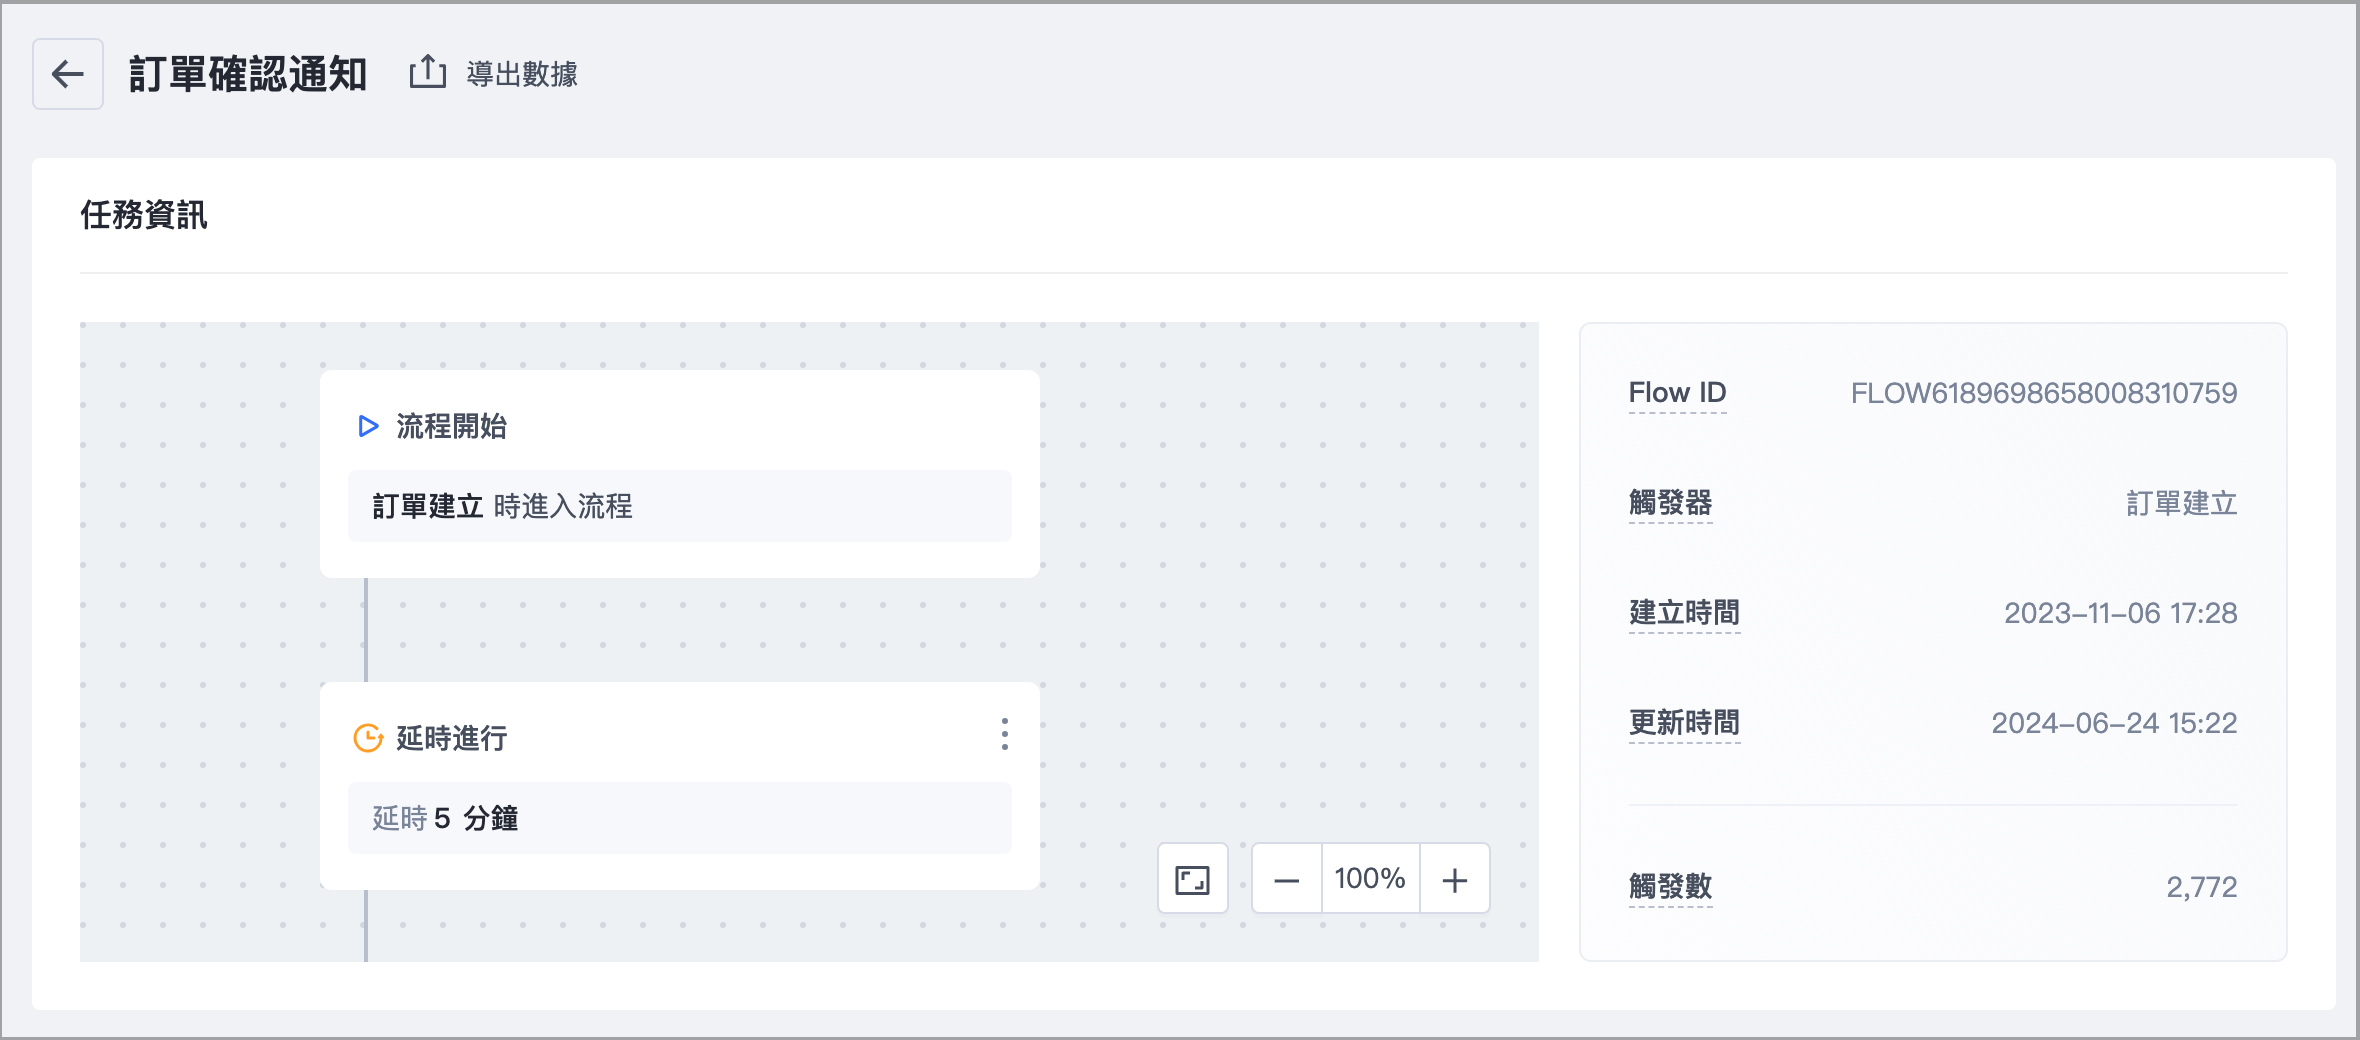The image size is (2360, 1040).
Task: Click the 導出數據 export icon
Action: (x=428, y=71)
